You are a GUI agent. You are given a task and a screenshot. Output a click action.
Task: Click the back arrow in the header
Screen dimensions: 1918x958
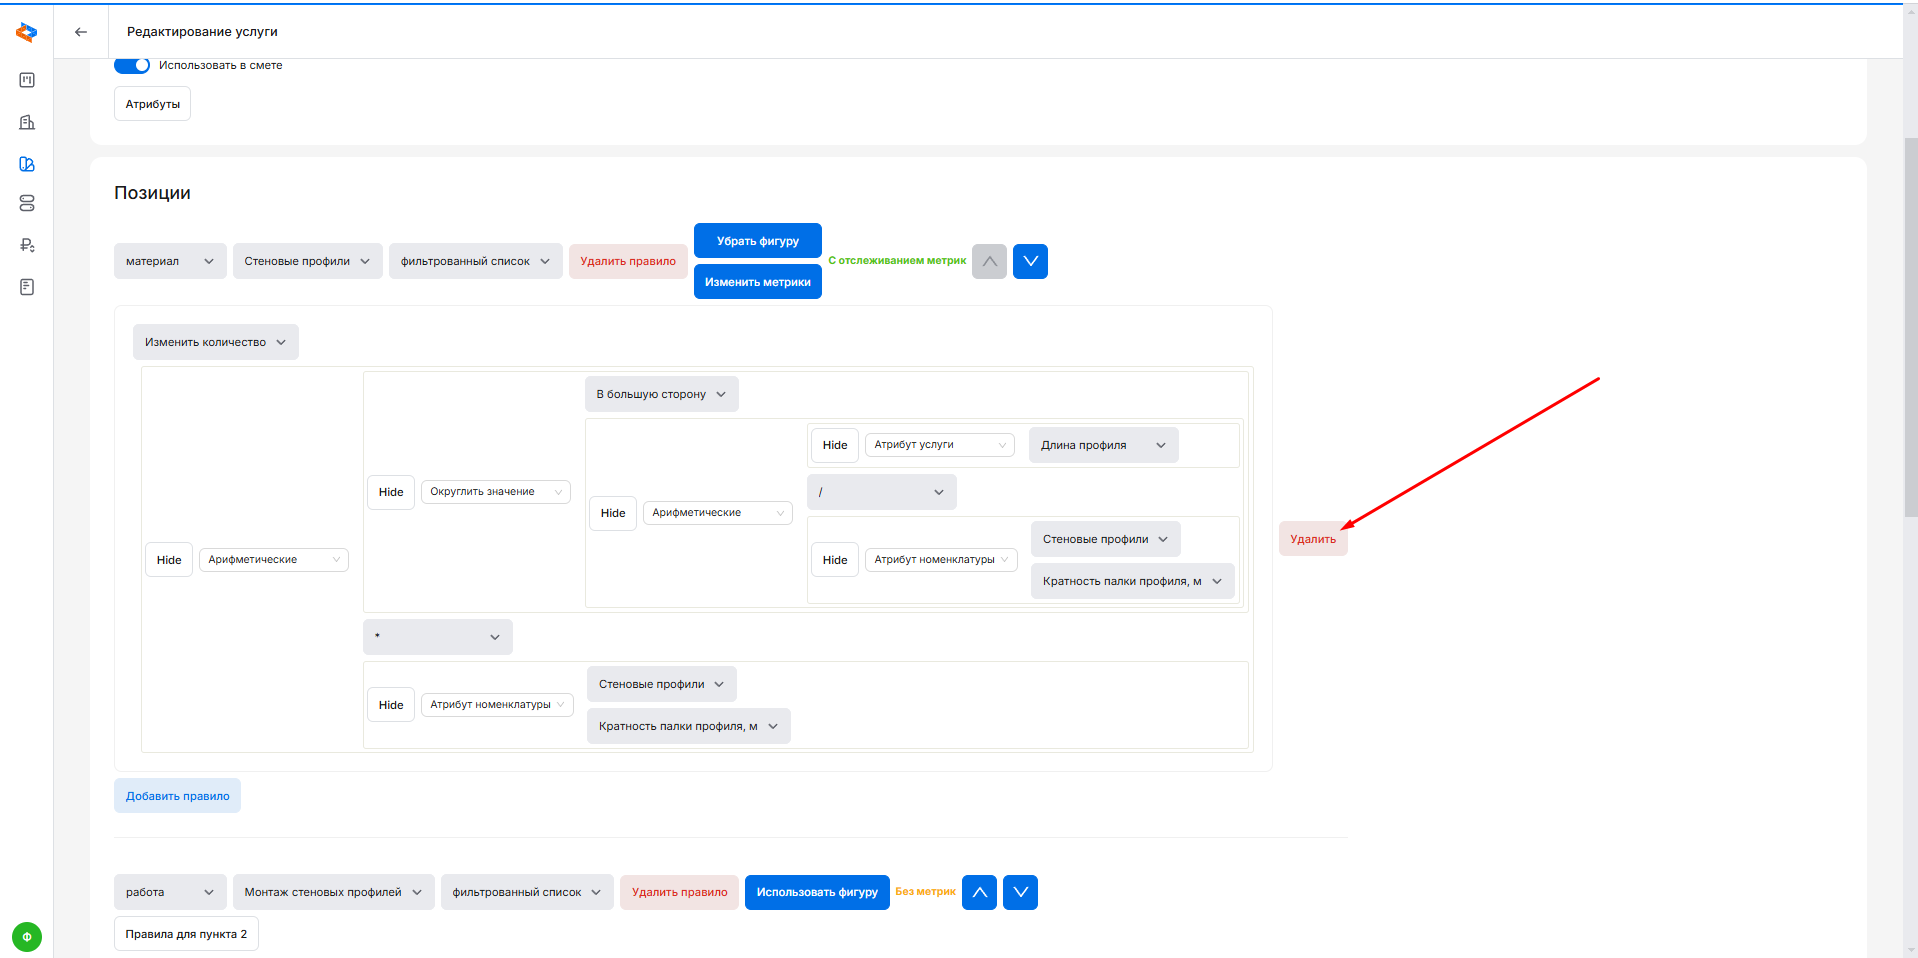81,32
